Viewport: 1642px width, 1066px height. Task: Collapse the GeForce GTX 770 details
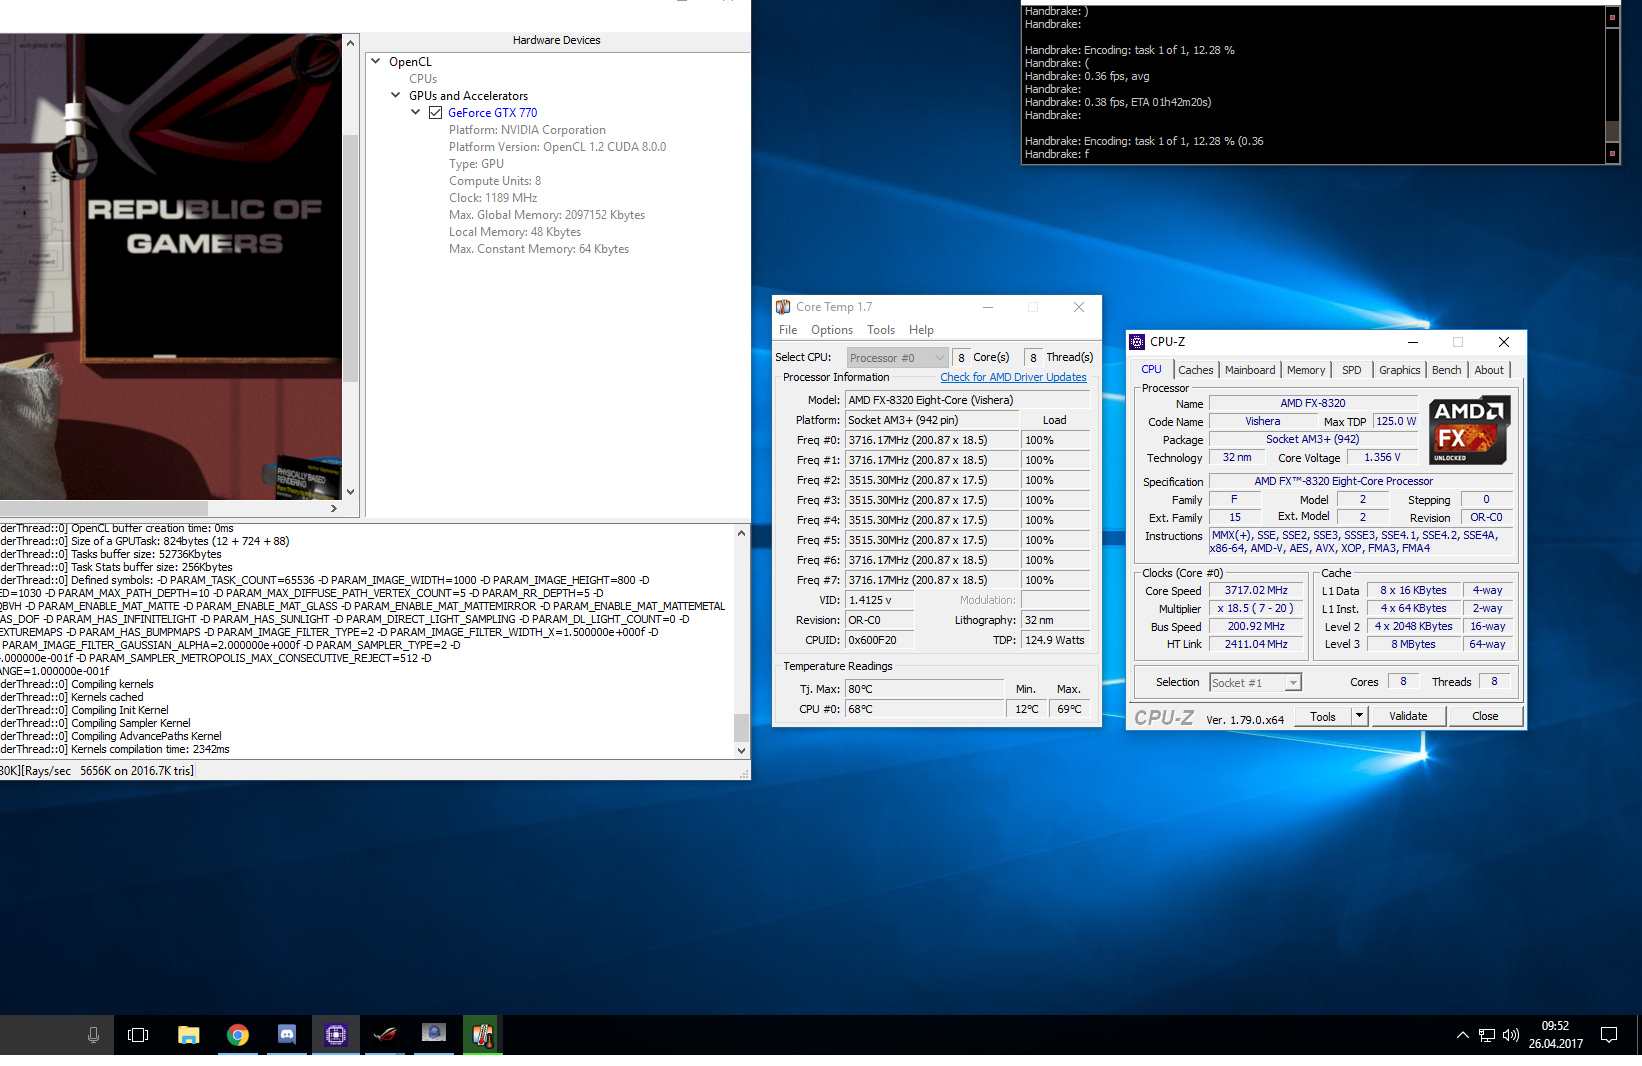[416, 112]
